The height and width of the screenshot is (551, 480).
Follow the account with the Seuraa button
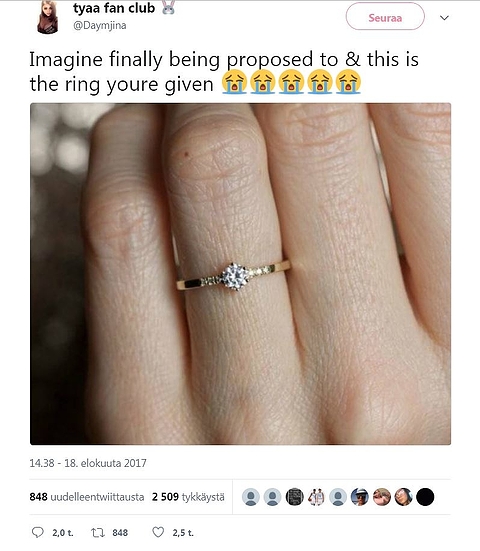pyautogui.click(x=385, y=17)
